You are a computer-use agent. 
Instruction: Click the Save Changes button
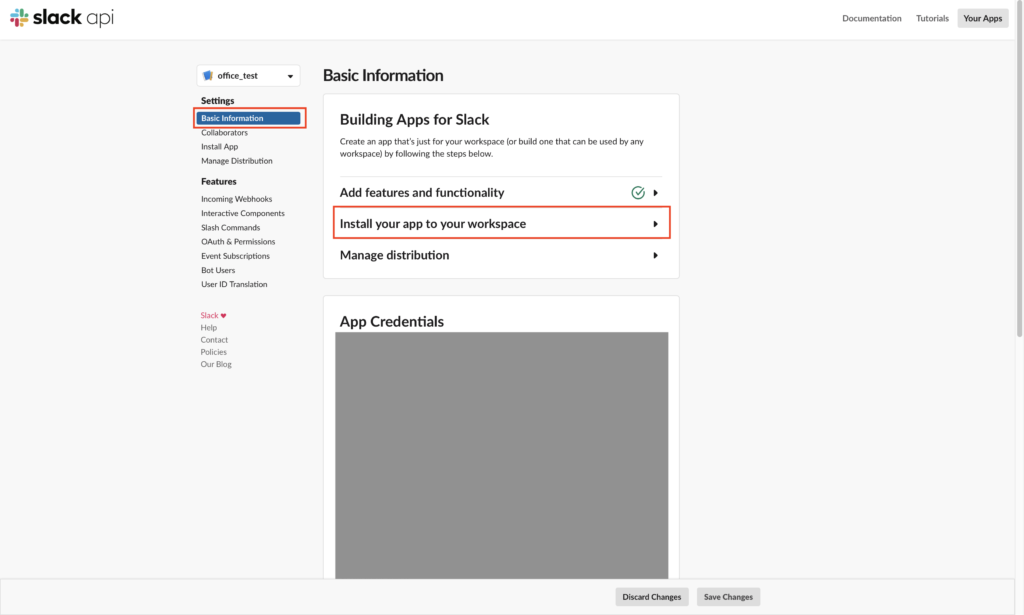[x=728, y=597]
